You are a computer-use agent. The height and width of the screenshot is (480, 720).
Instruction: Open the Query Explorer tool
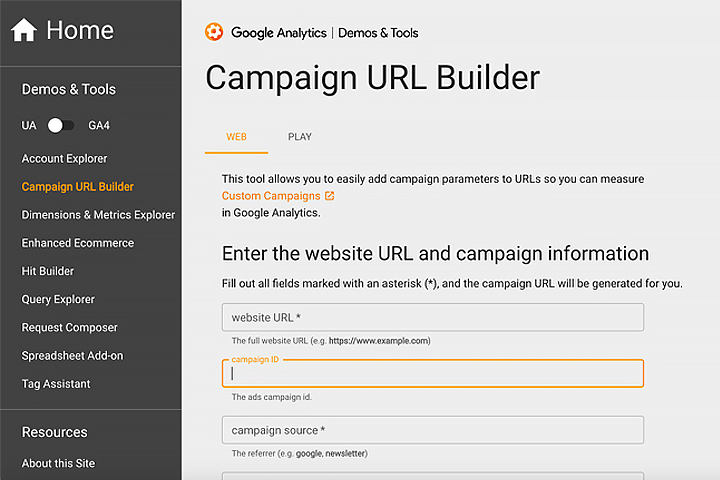[58, 299]
